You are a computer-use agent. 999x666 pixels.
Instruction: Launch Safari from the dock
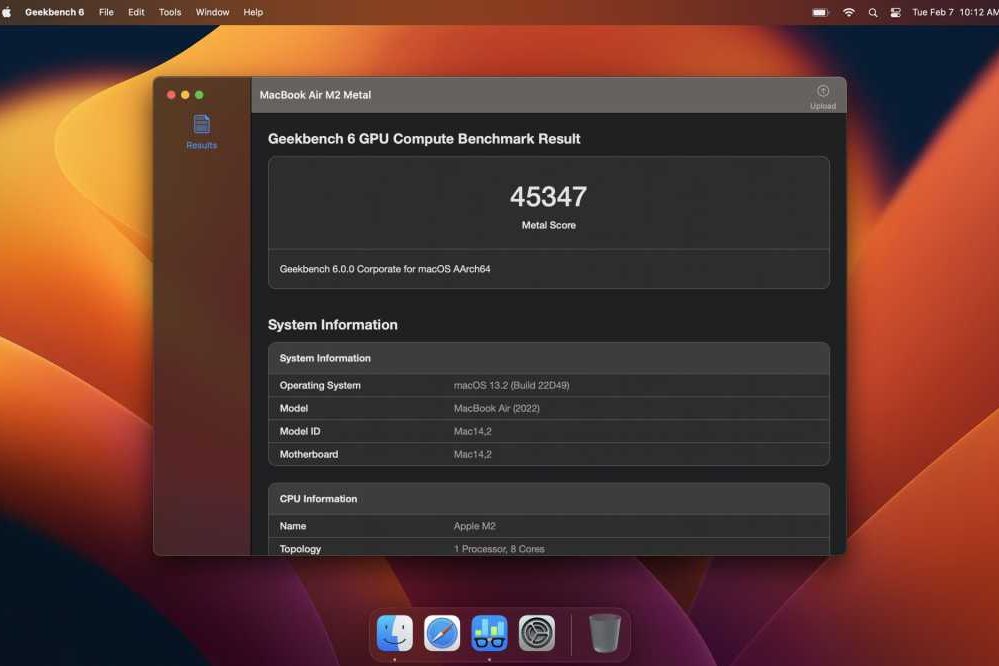coord(442,633)
